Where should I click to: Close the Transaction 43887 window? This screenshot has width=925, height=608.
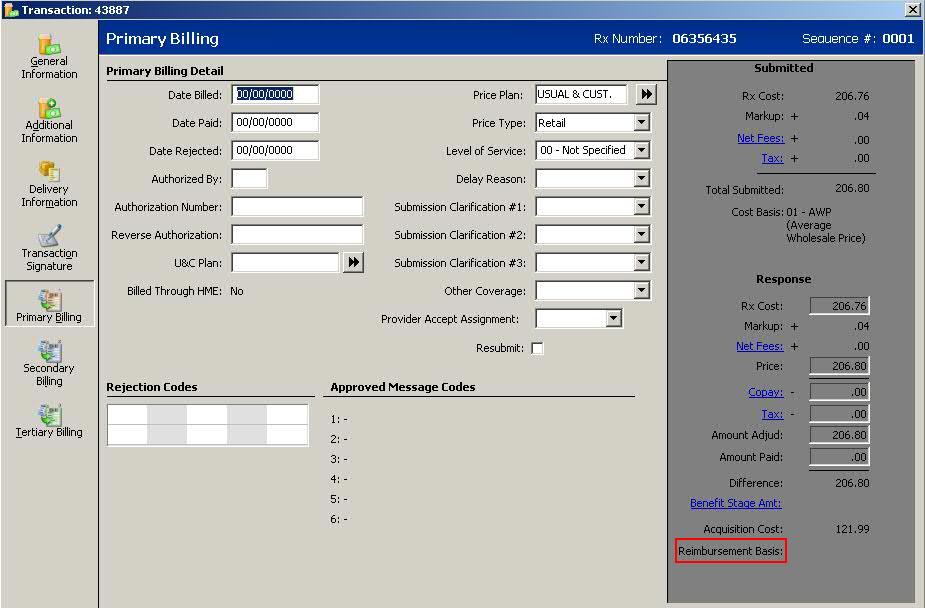(912, 9)
